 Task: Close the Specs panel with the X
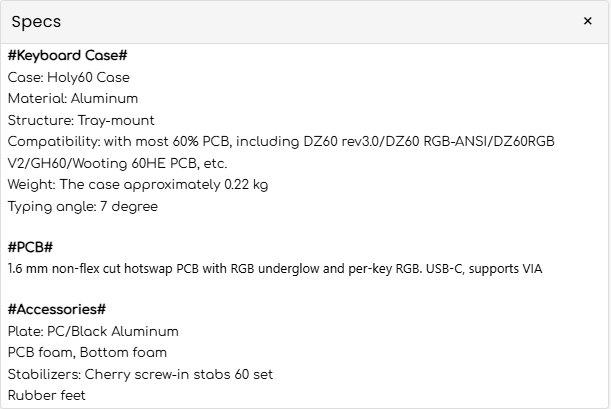pos(587,21)
